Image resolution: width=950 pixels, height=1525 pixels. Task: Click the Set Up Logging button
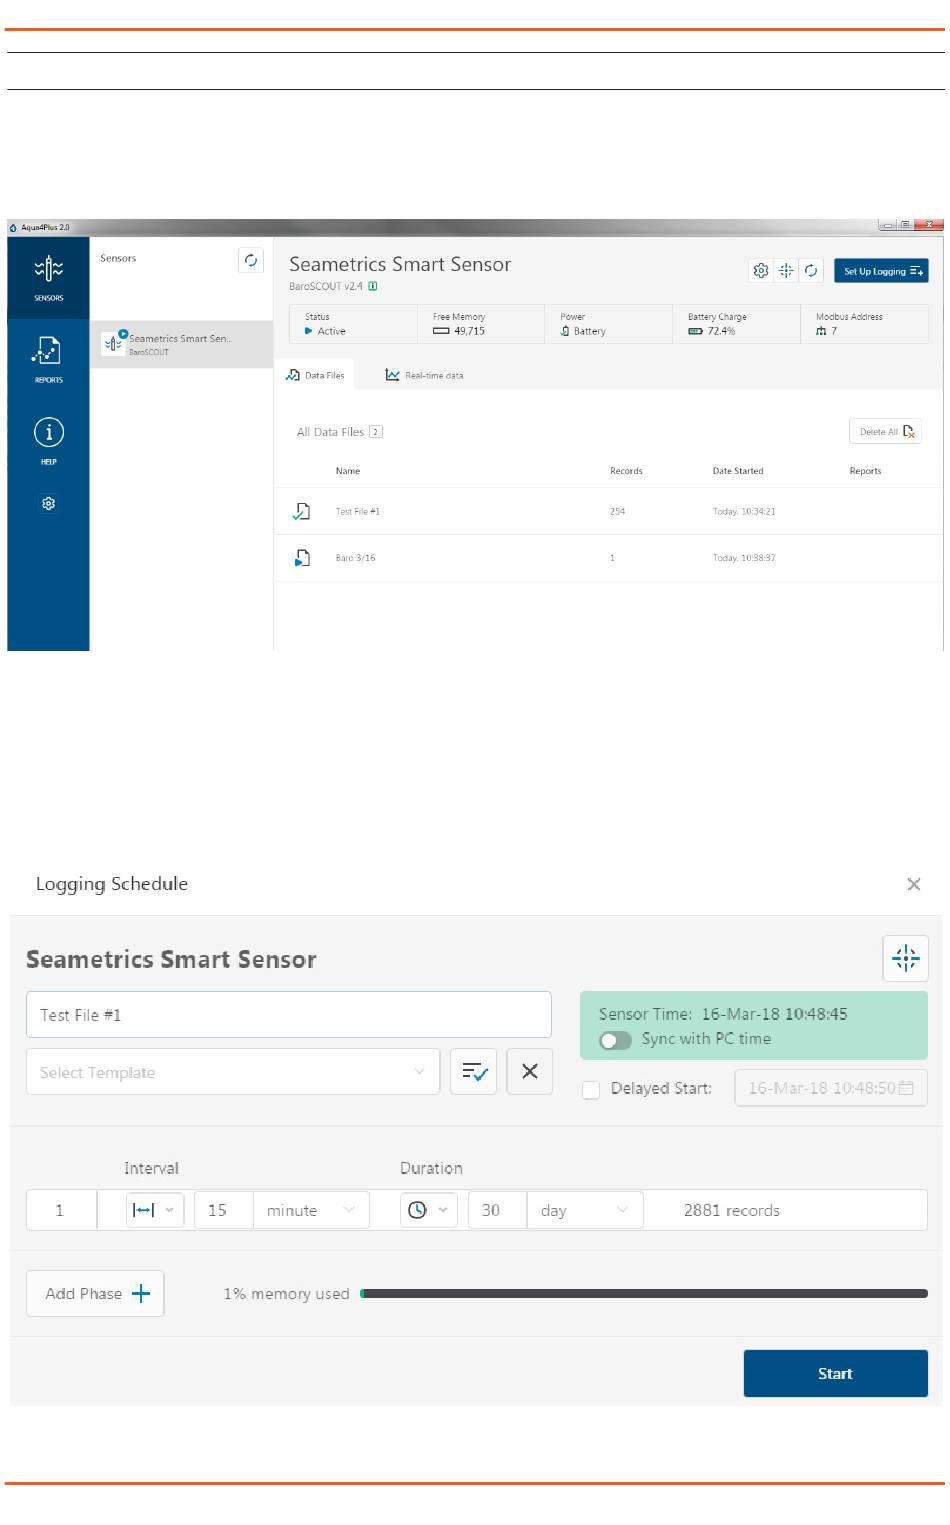tap(881, 271)
